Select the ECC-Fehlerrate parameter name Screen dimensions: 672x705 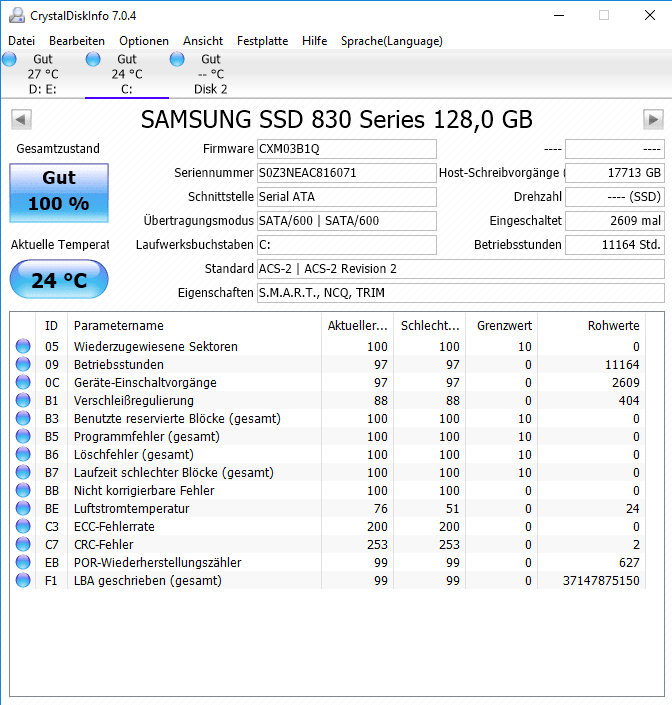click(x=114, y=527)
